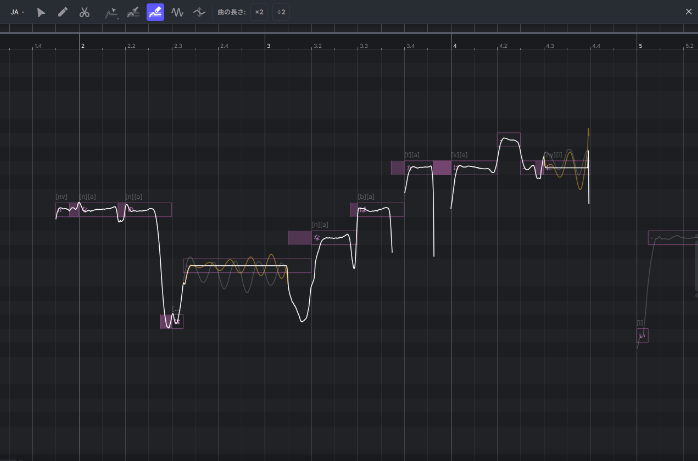The width and height of the screenshot is (698, 461).
Task: Click the ×2 length multiply button
Action: pyautogui.click(x=259, y=12)
